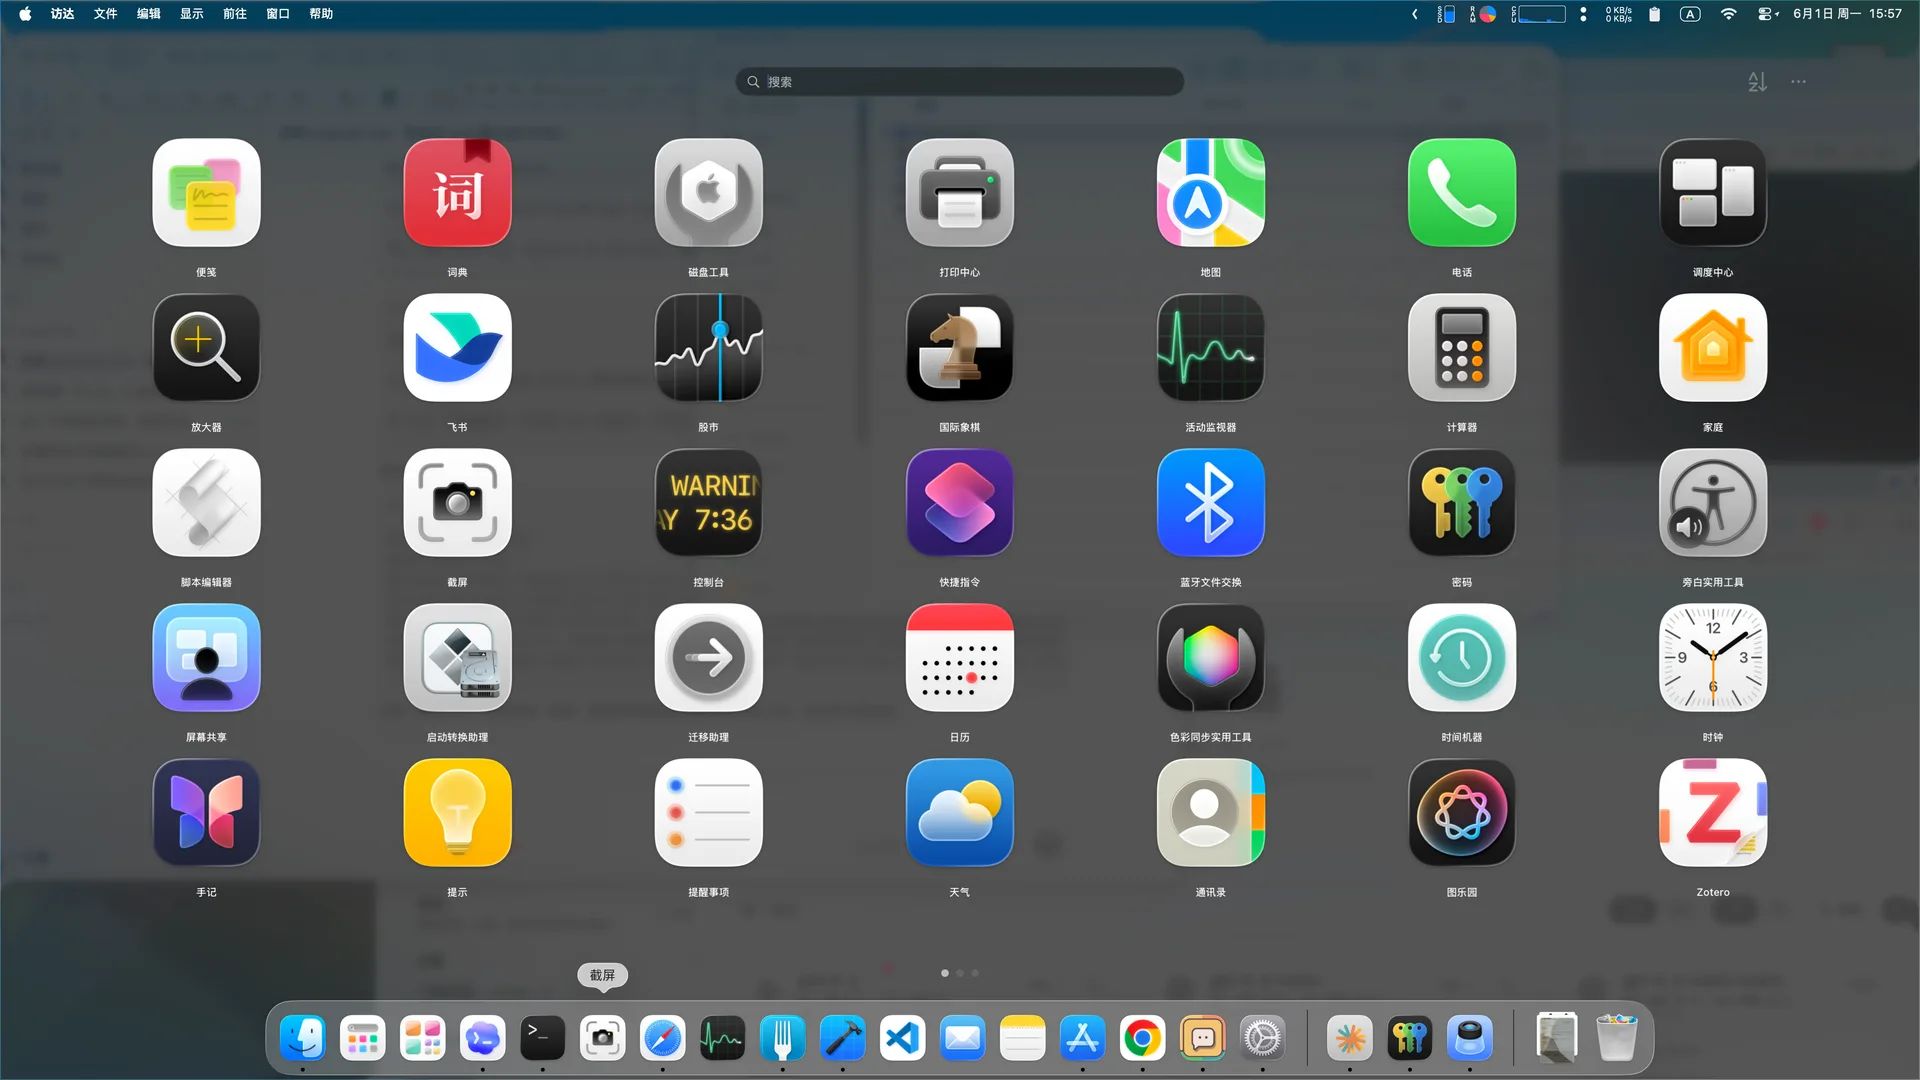
Task: Launch the 地图 Maps app
Action: coord(1210,193)
